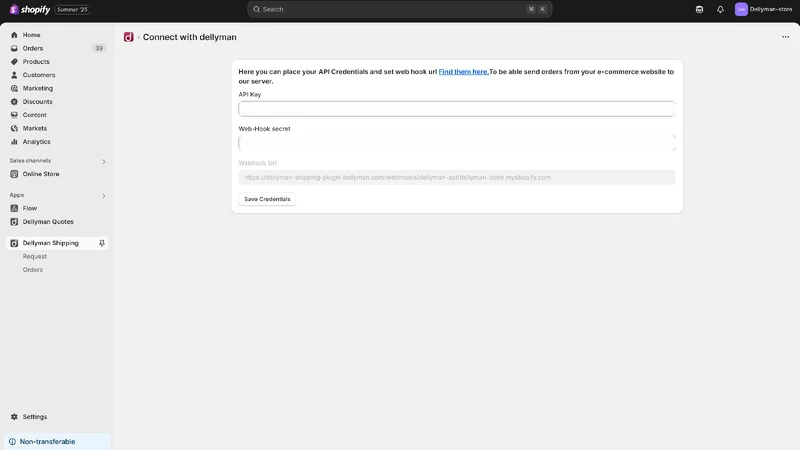Image resolution: width=800 pixels, height=450 pixels.
Task: Click the Web-Hook secret input field
Action: [457, 143]
